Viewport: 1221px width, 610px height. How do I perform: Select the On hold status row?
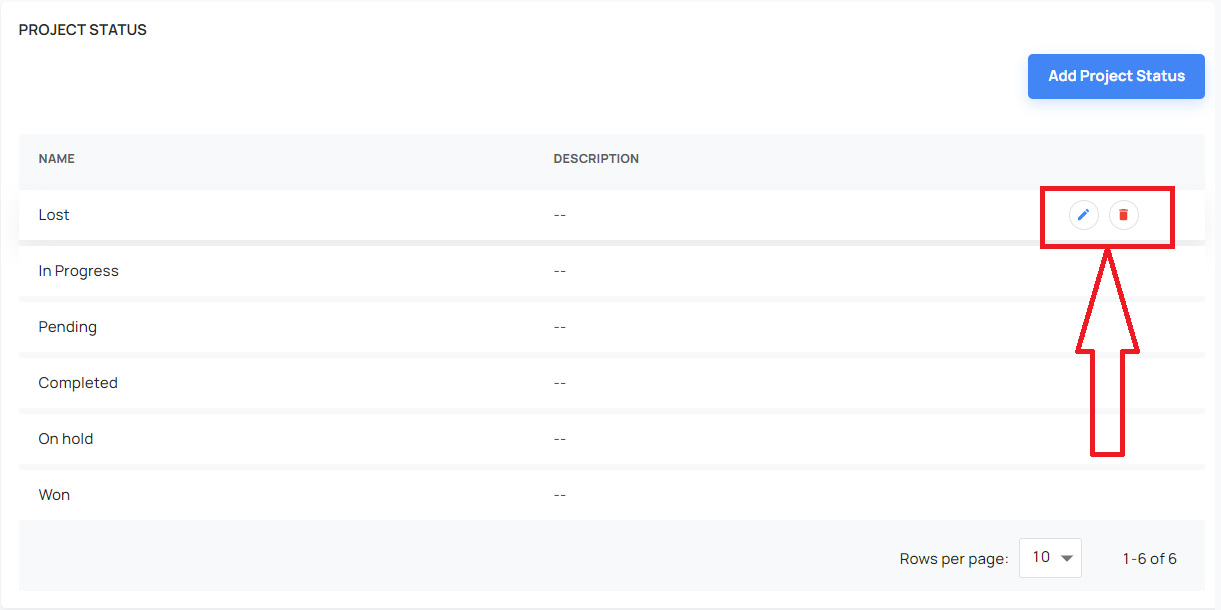[x=611, y=439]
